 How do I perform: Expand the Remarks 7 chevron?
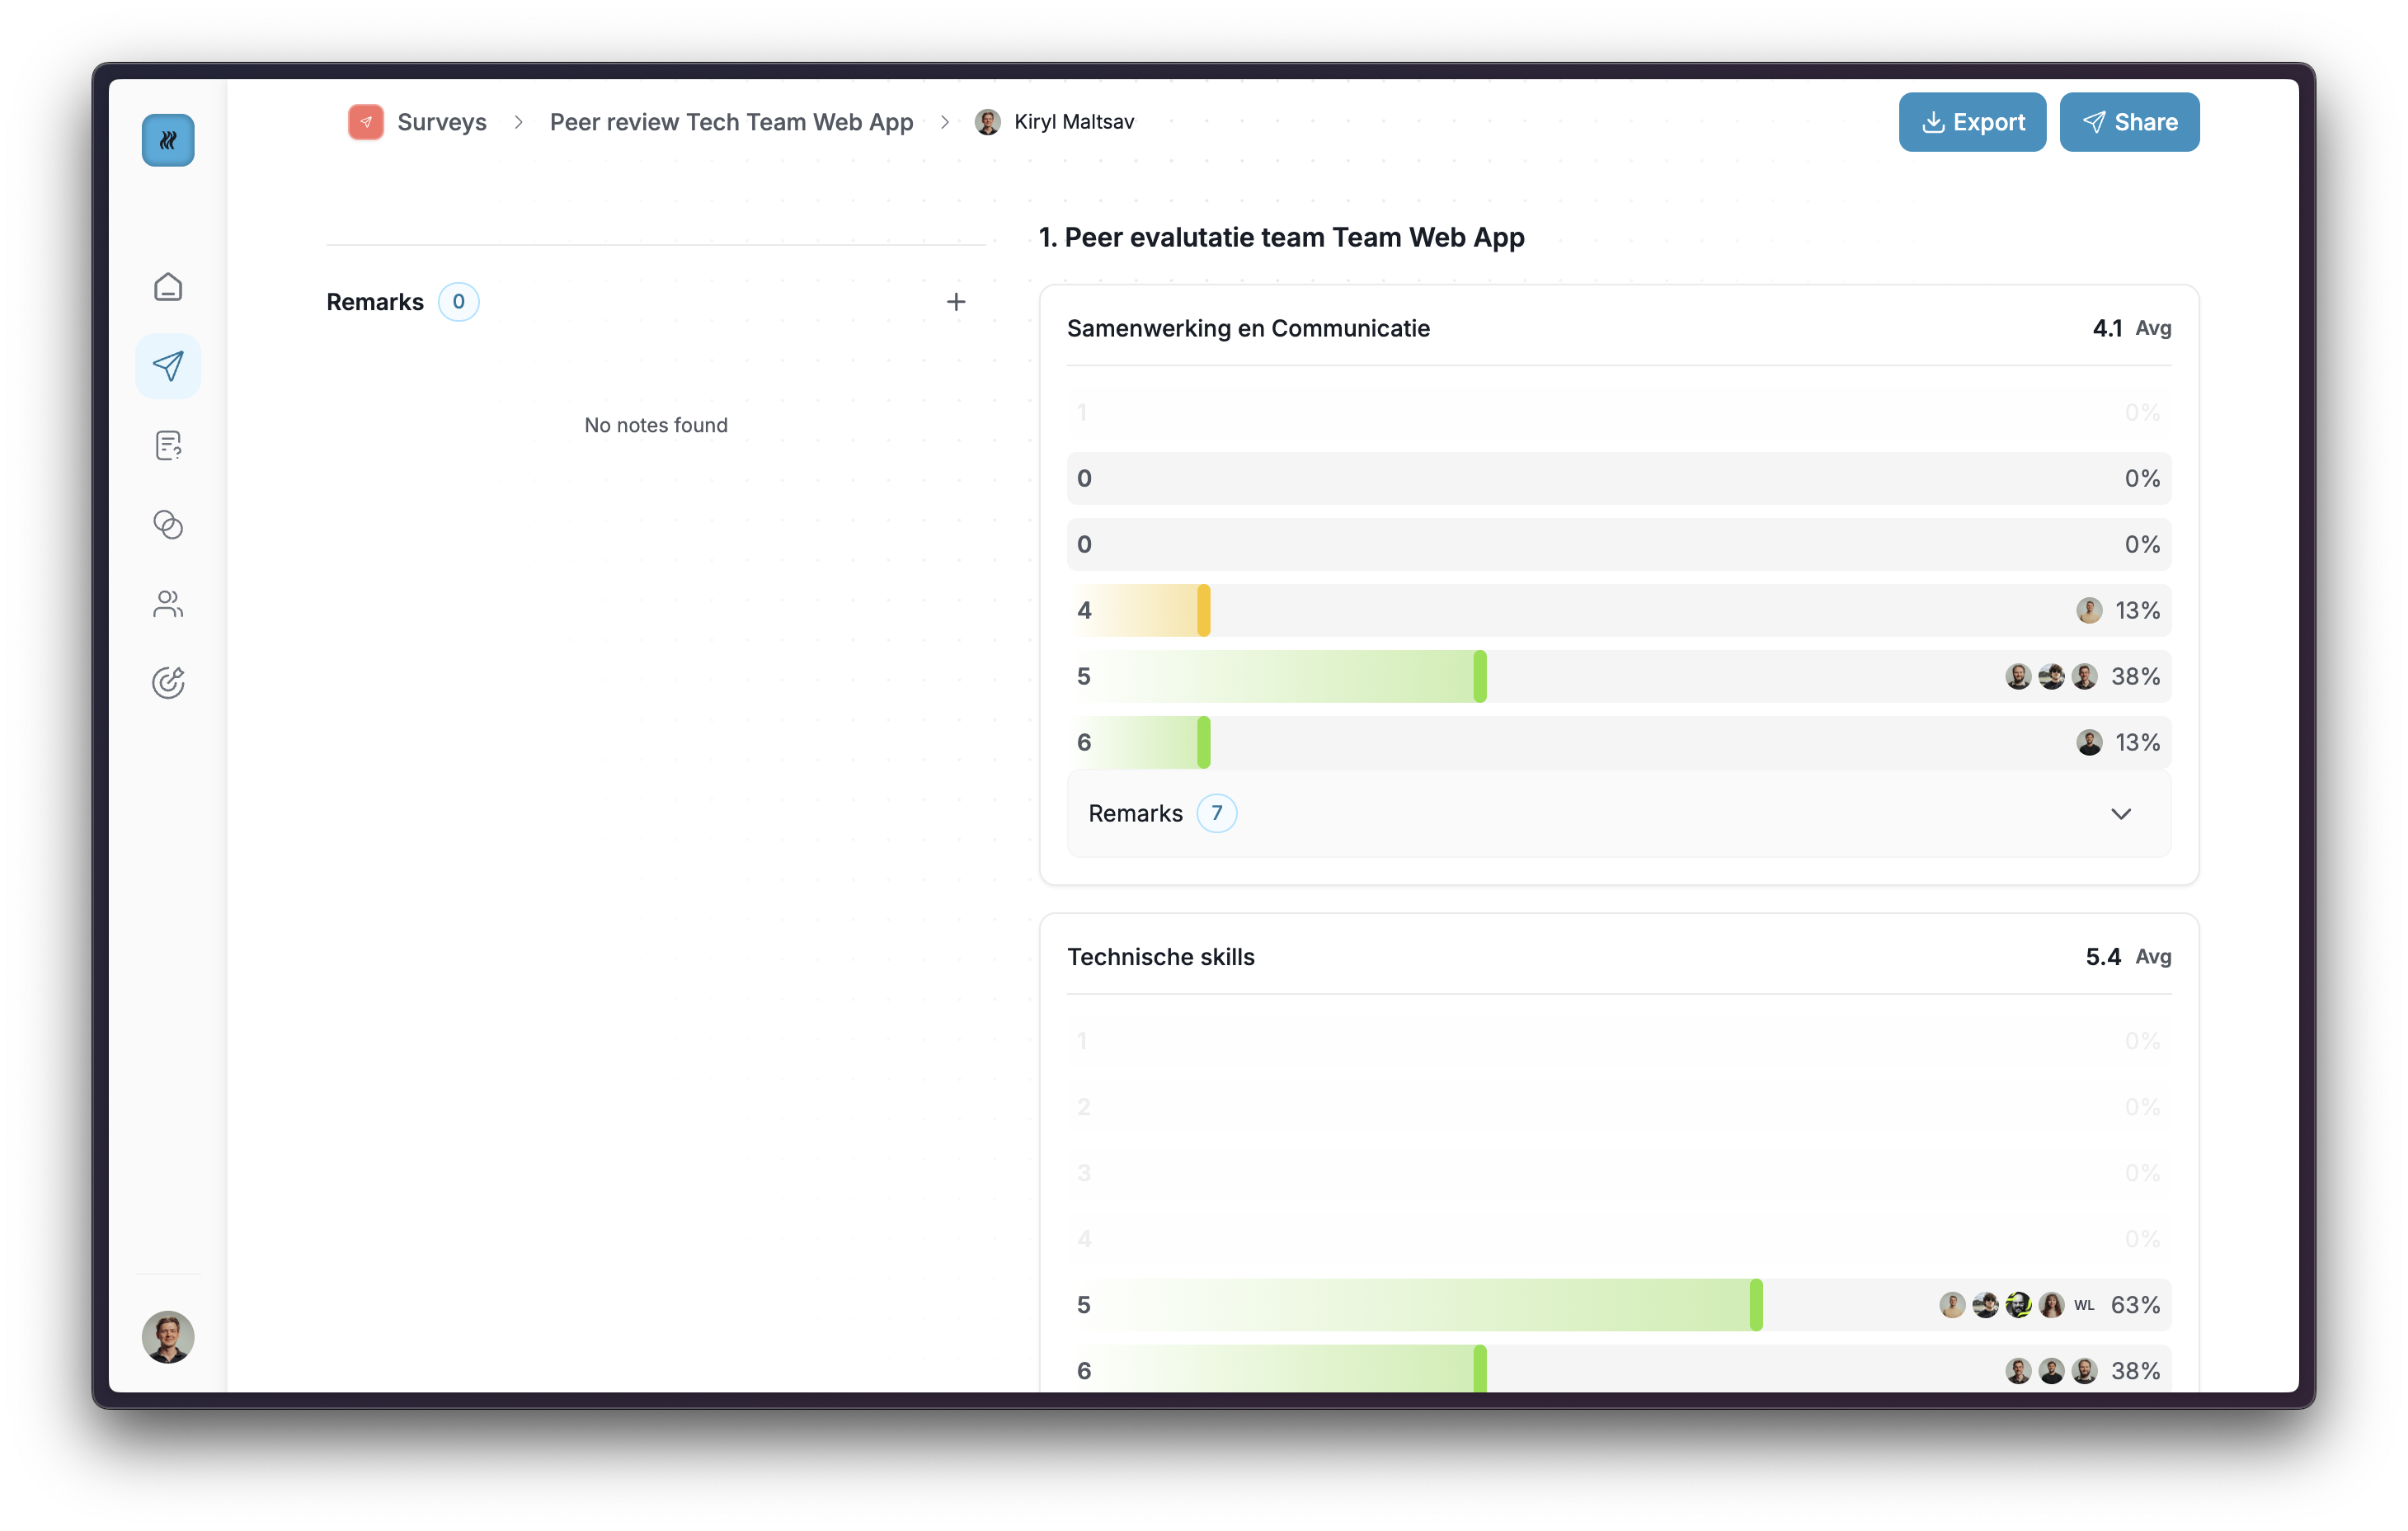click(2120, 813)
